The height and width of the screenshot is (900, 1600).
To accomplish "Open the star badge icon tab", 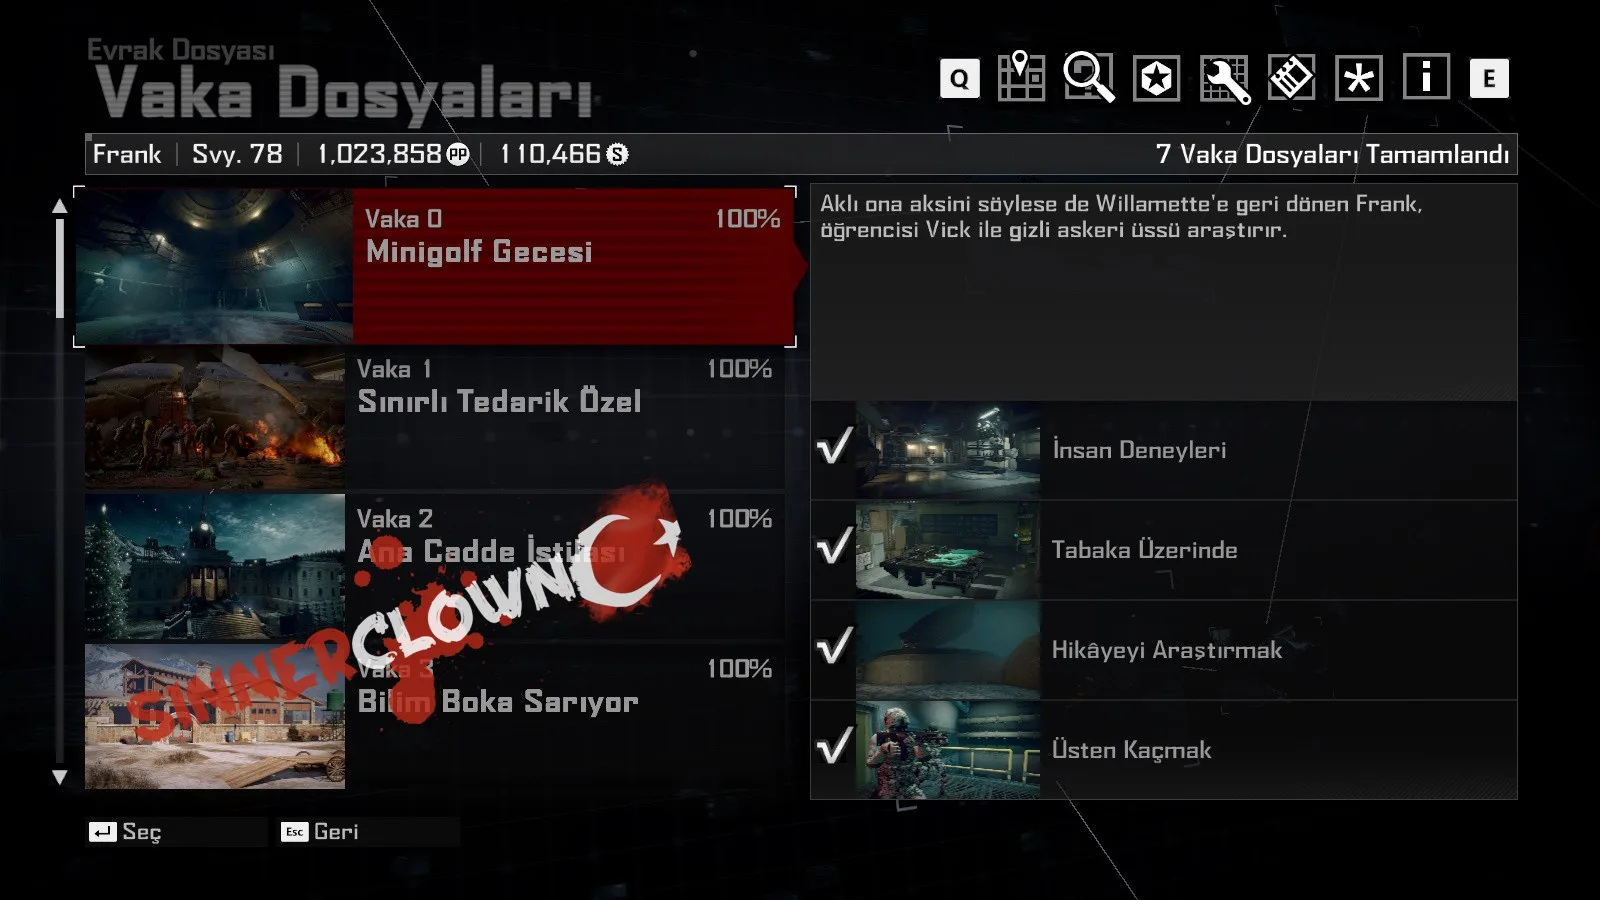I will tap(1156, 78).
